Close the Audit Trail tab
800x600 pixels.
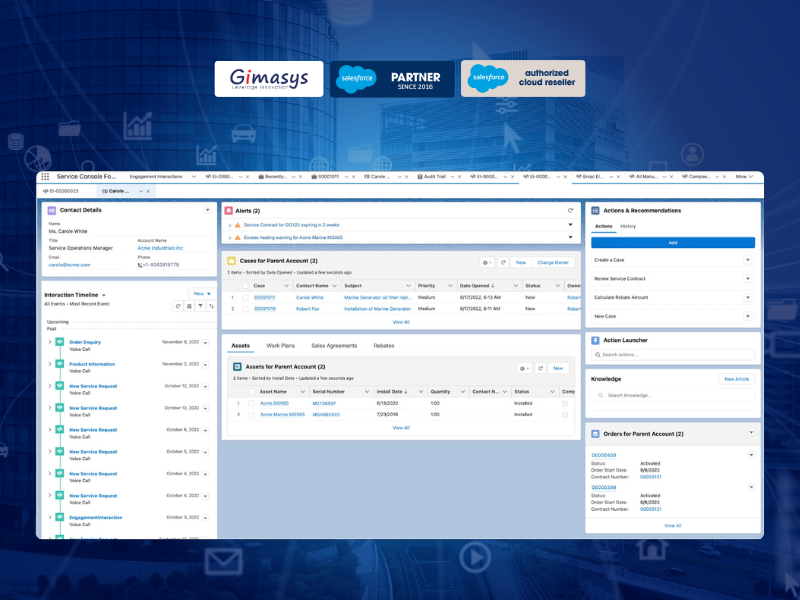pos(459,177)
